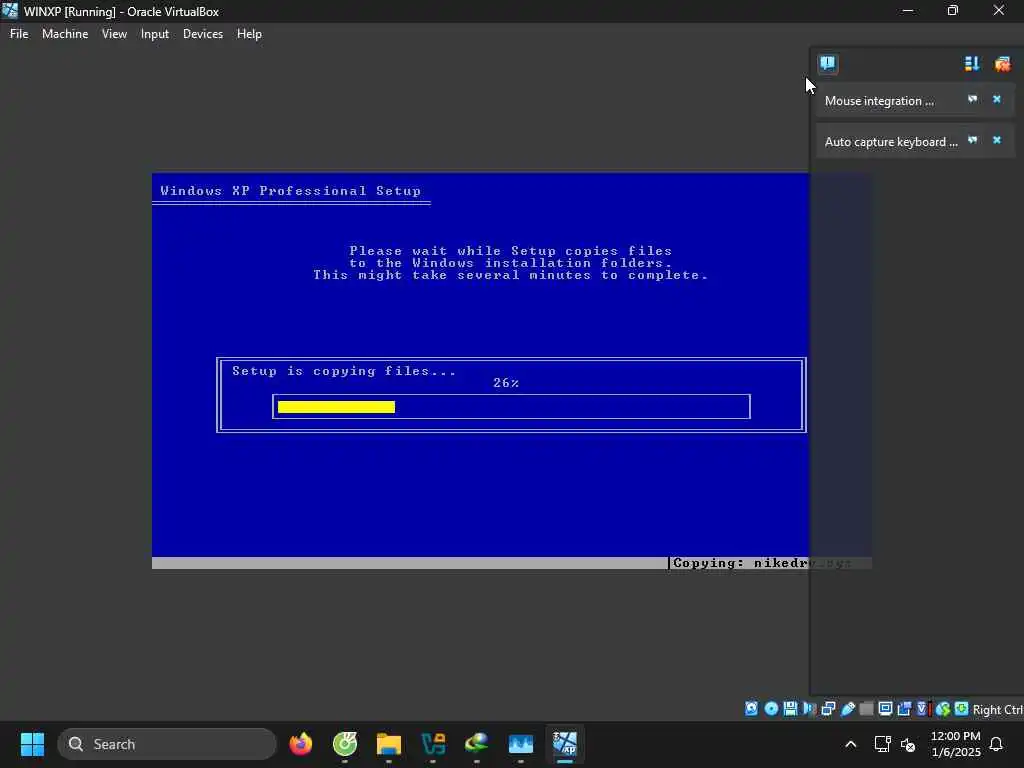Open File Explorer from the taskbar
Screen dimensions: 1024x768
pyautogui.click(x=389, y=744)
